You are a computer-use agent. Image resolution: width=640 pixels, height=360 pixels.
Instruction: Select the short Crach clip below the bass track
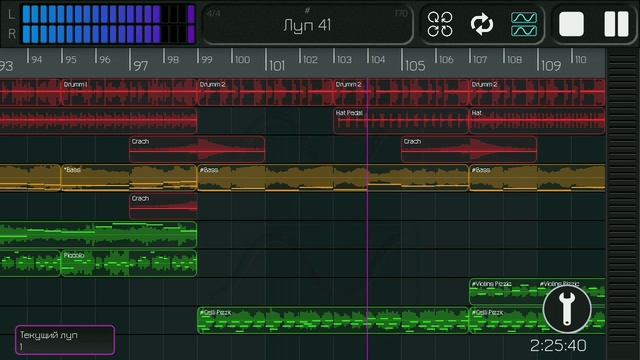(163, 207)
